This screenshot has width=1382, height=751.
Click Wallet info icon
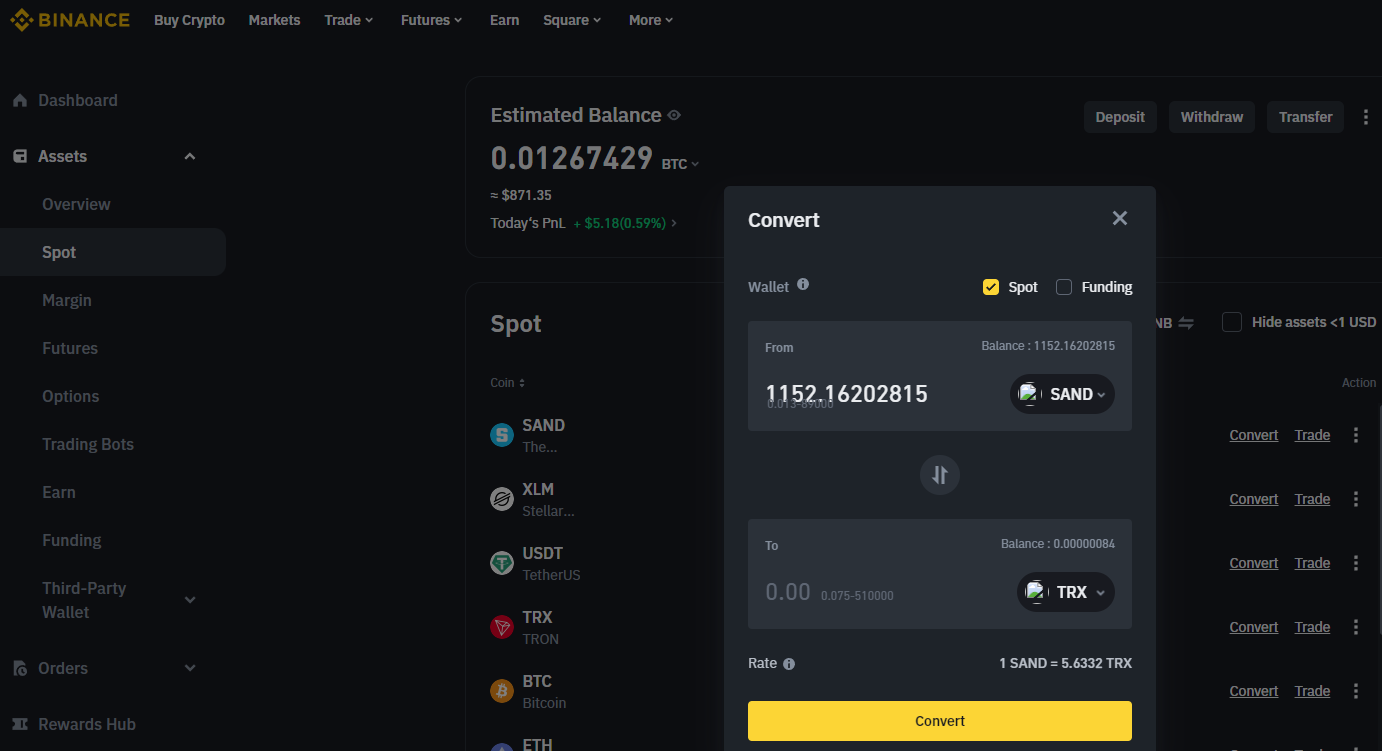pos(803,285)
